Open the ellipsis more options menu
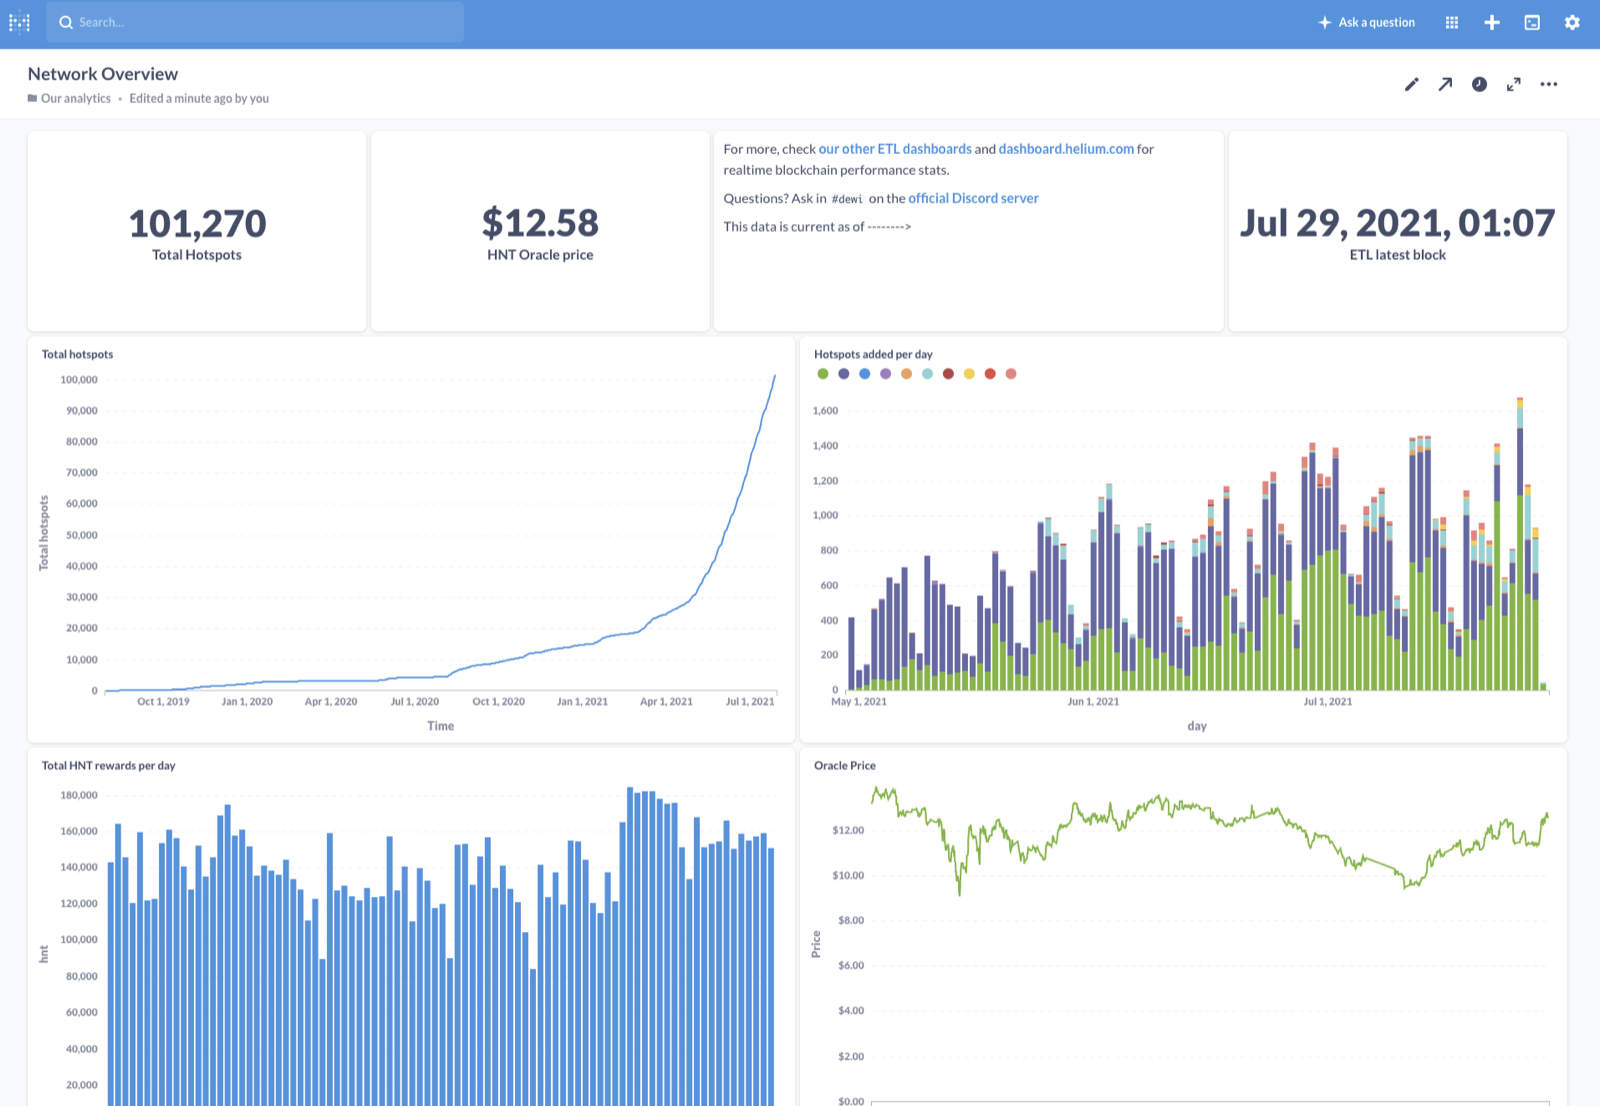Viewport: 1600px width, 1106px height. [x=1549, y=84]
